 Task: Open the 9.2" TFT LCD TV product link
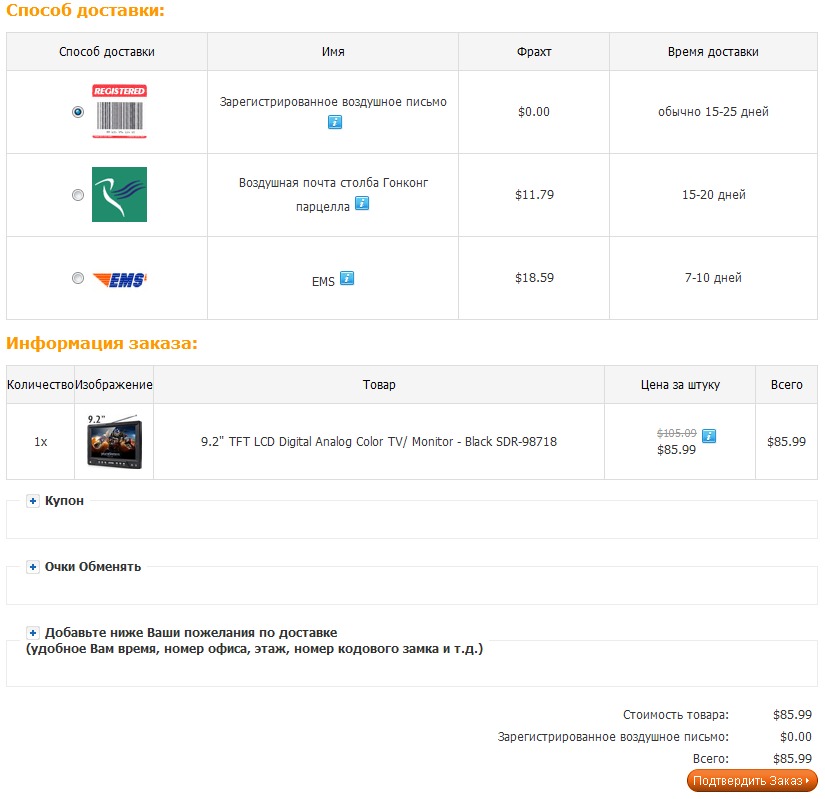[x=379, y=442]
